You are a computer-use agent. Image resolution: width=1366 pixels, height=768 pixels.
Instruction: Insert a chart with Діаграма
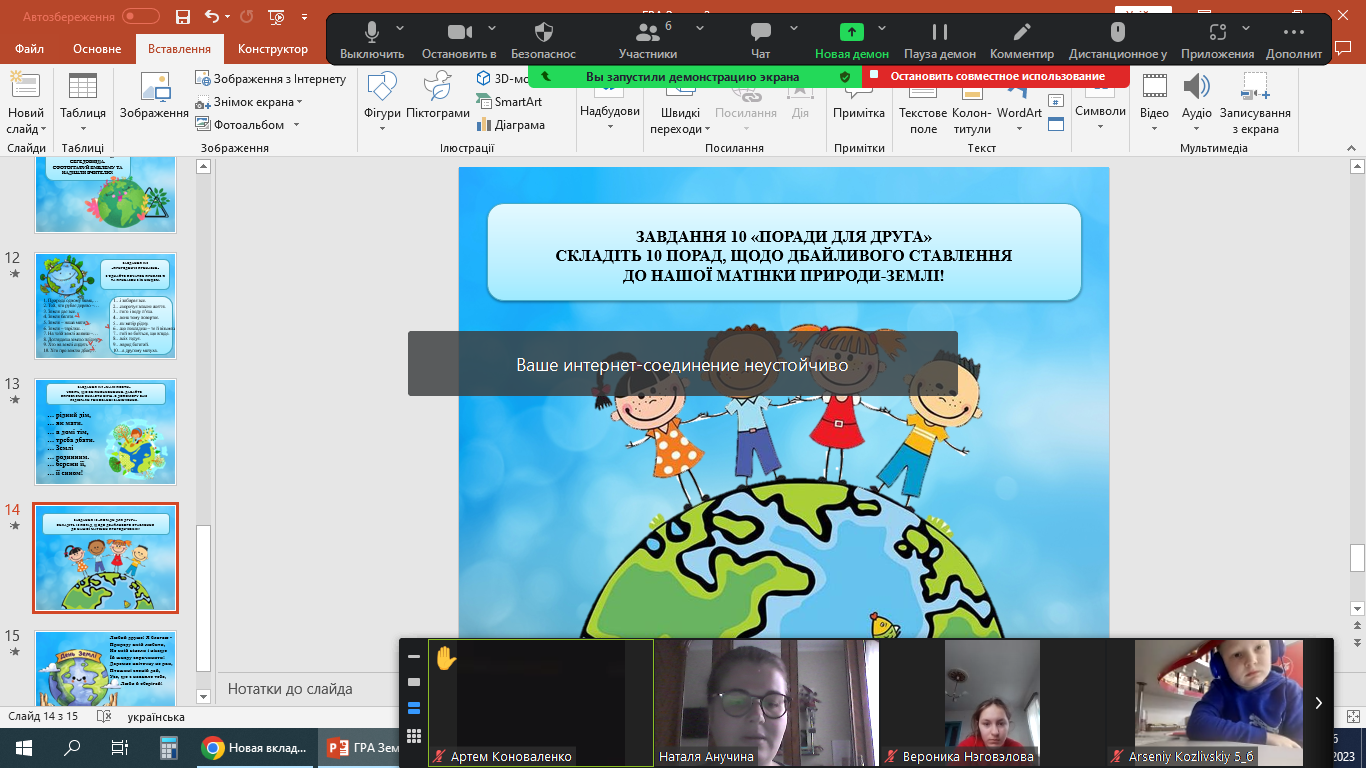click(x=511, y=125)
